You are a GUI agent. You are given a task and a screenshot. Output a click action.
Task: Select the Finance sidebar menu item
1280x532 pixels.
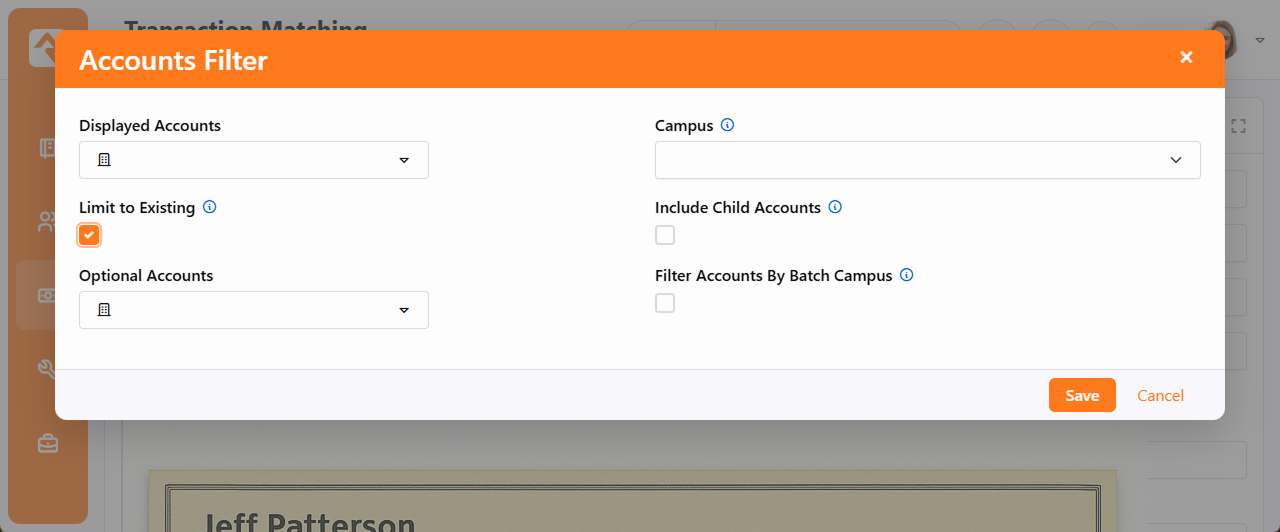47,295
